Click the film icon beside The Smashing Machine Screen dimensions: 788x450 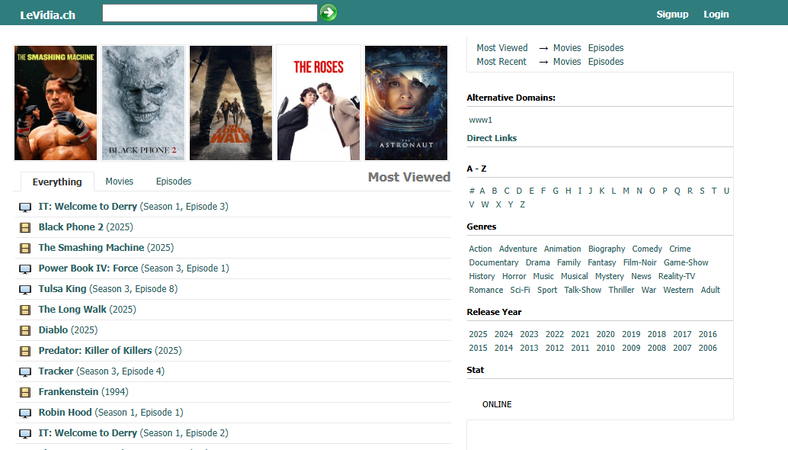[25, 248]
